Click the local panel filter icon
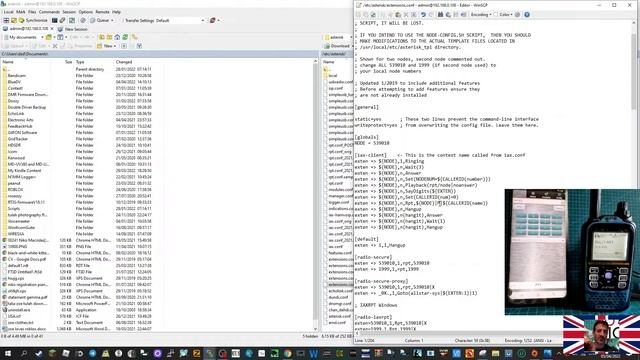Screen dimensions: 640x360 click(x=60, y=37)
